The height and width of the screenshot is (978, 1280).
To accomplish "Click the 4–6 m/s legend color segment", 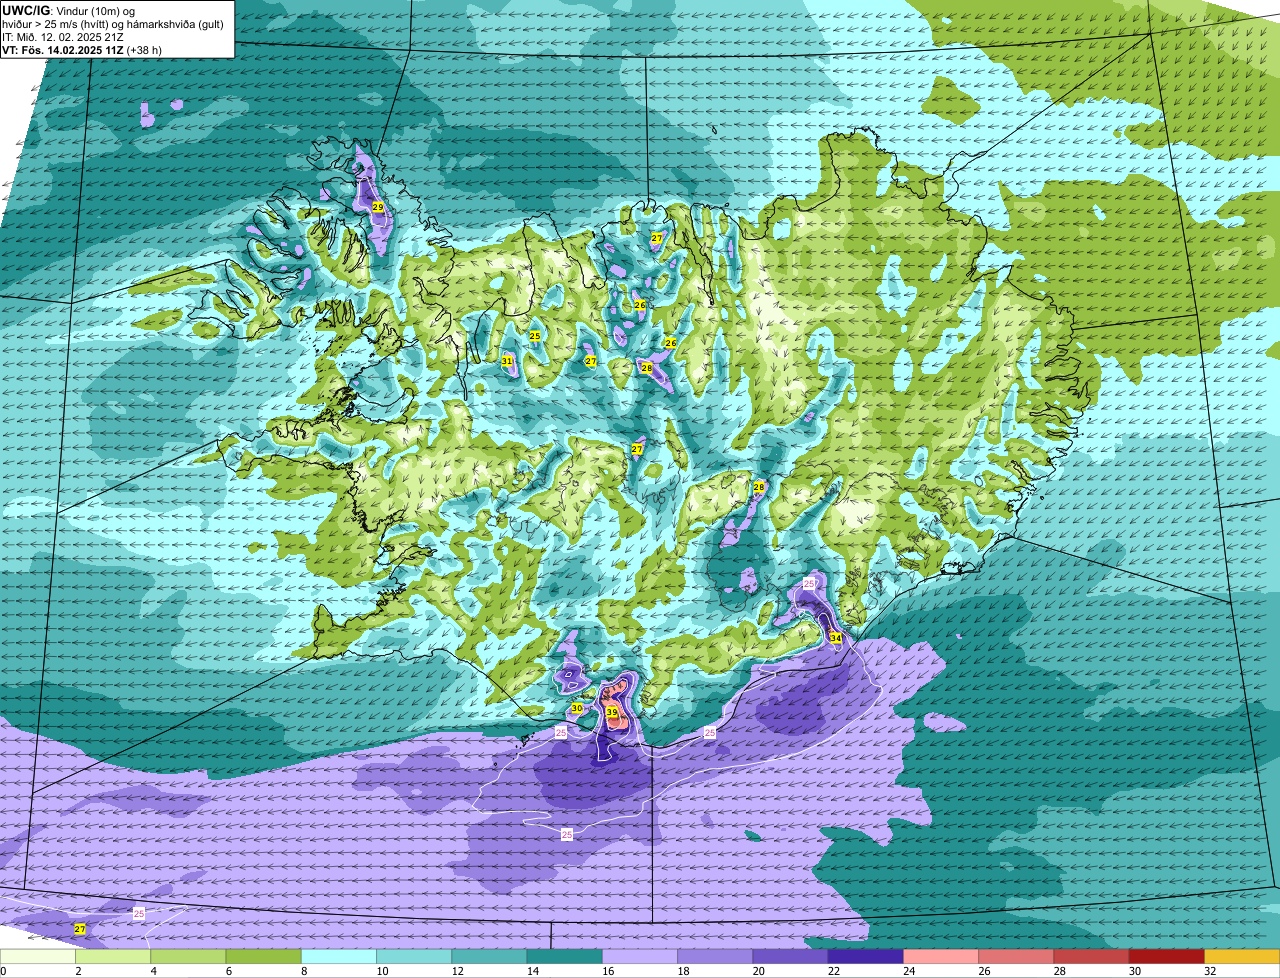I will (188, 957).
